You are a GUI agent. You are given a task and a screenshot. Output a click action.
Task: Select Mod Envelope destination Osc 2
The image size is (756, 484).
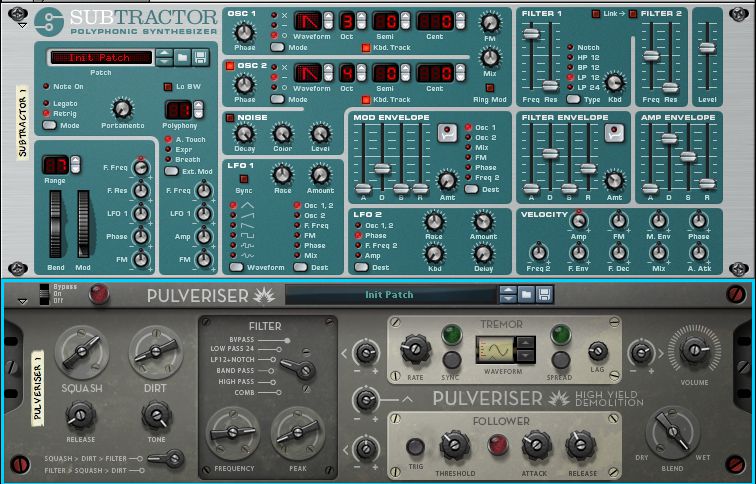(468, 137)
